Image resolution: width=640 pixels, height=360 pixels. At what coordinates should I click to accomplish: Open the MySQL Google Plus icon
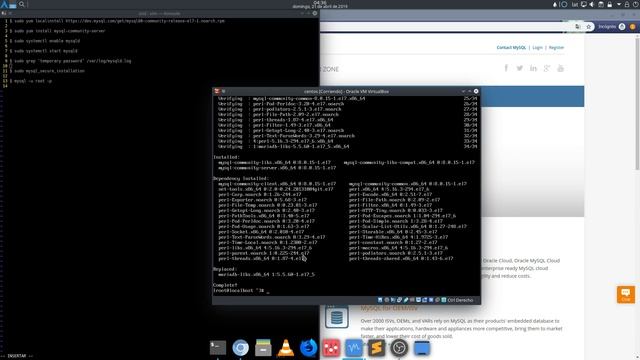pyautogui.click(x=547, y=68)
